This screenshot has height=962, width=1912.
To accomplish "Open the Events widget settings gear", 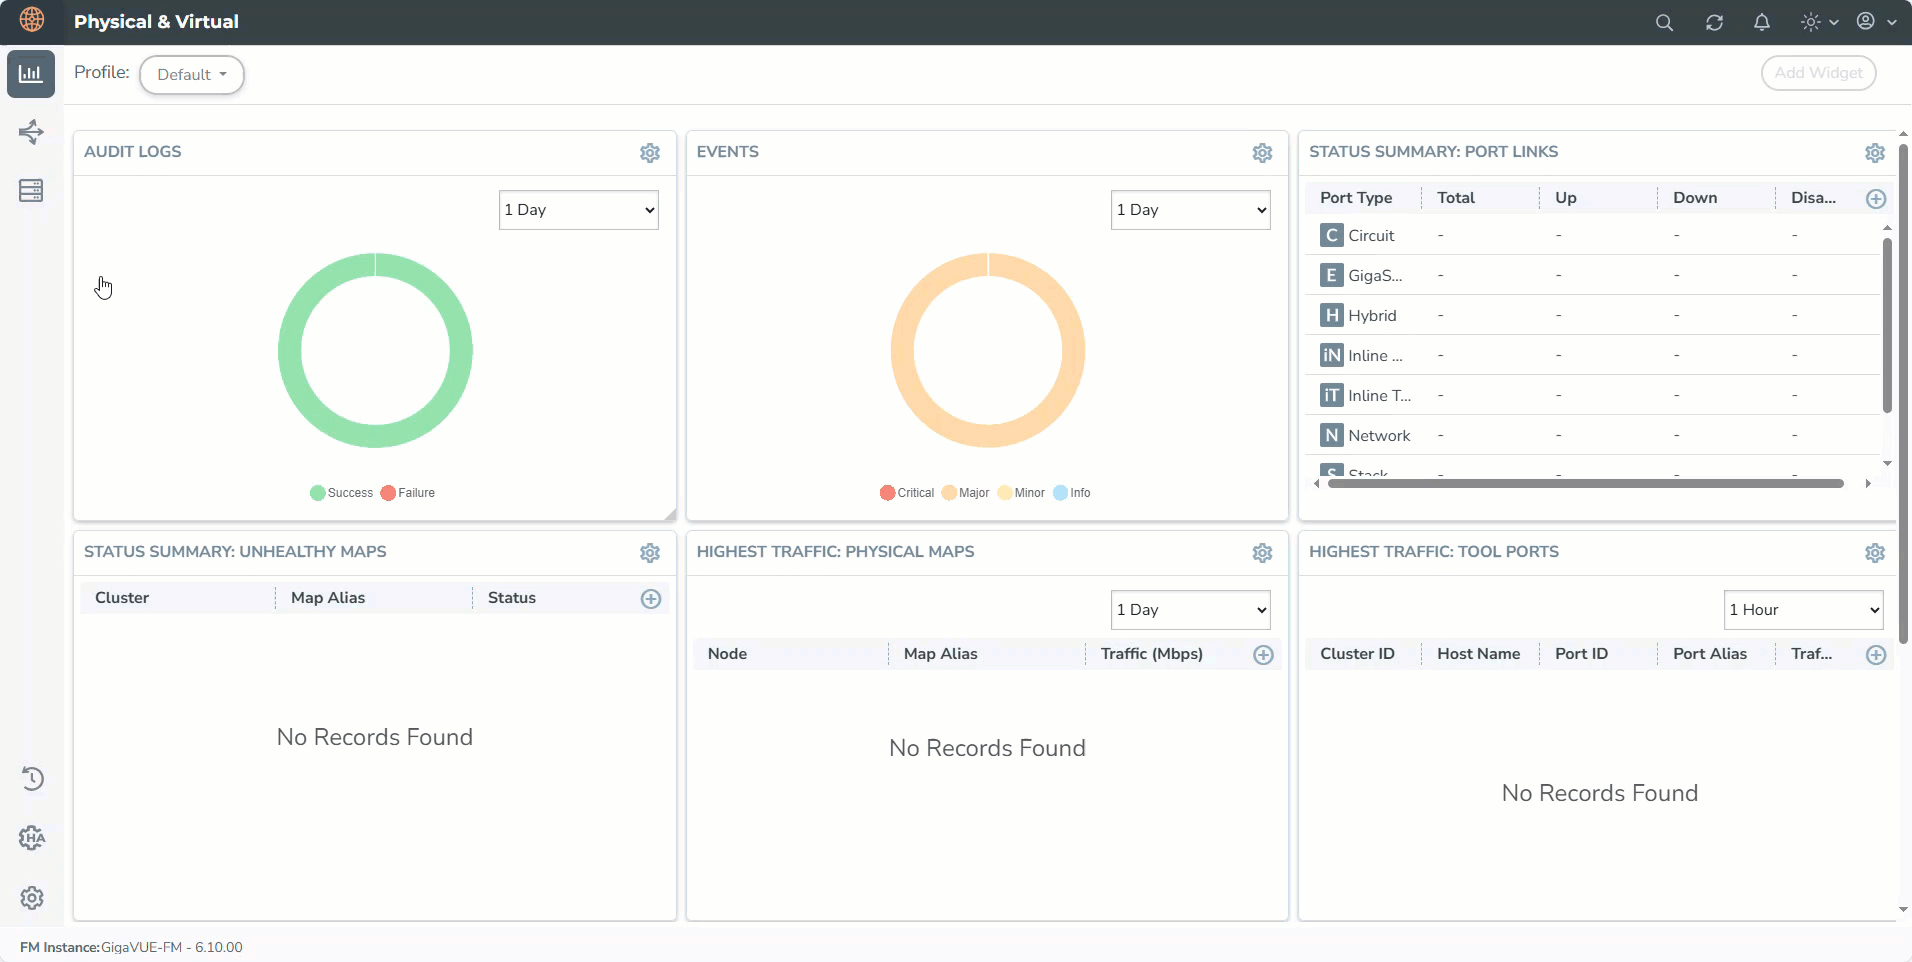I will click(1262, 153).
